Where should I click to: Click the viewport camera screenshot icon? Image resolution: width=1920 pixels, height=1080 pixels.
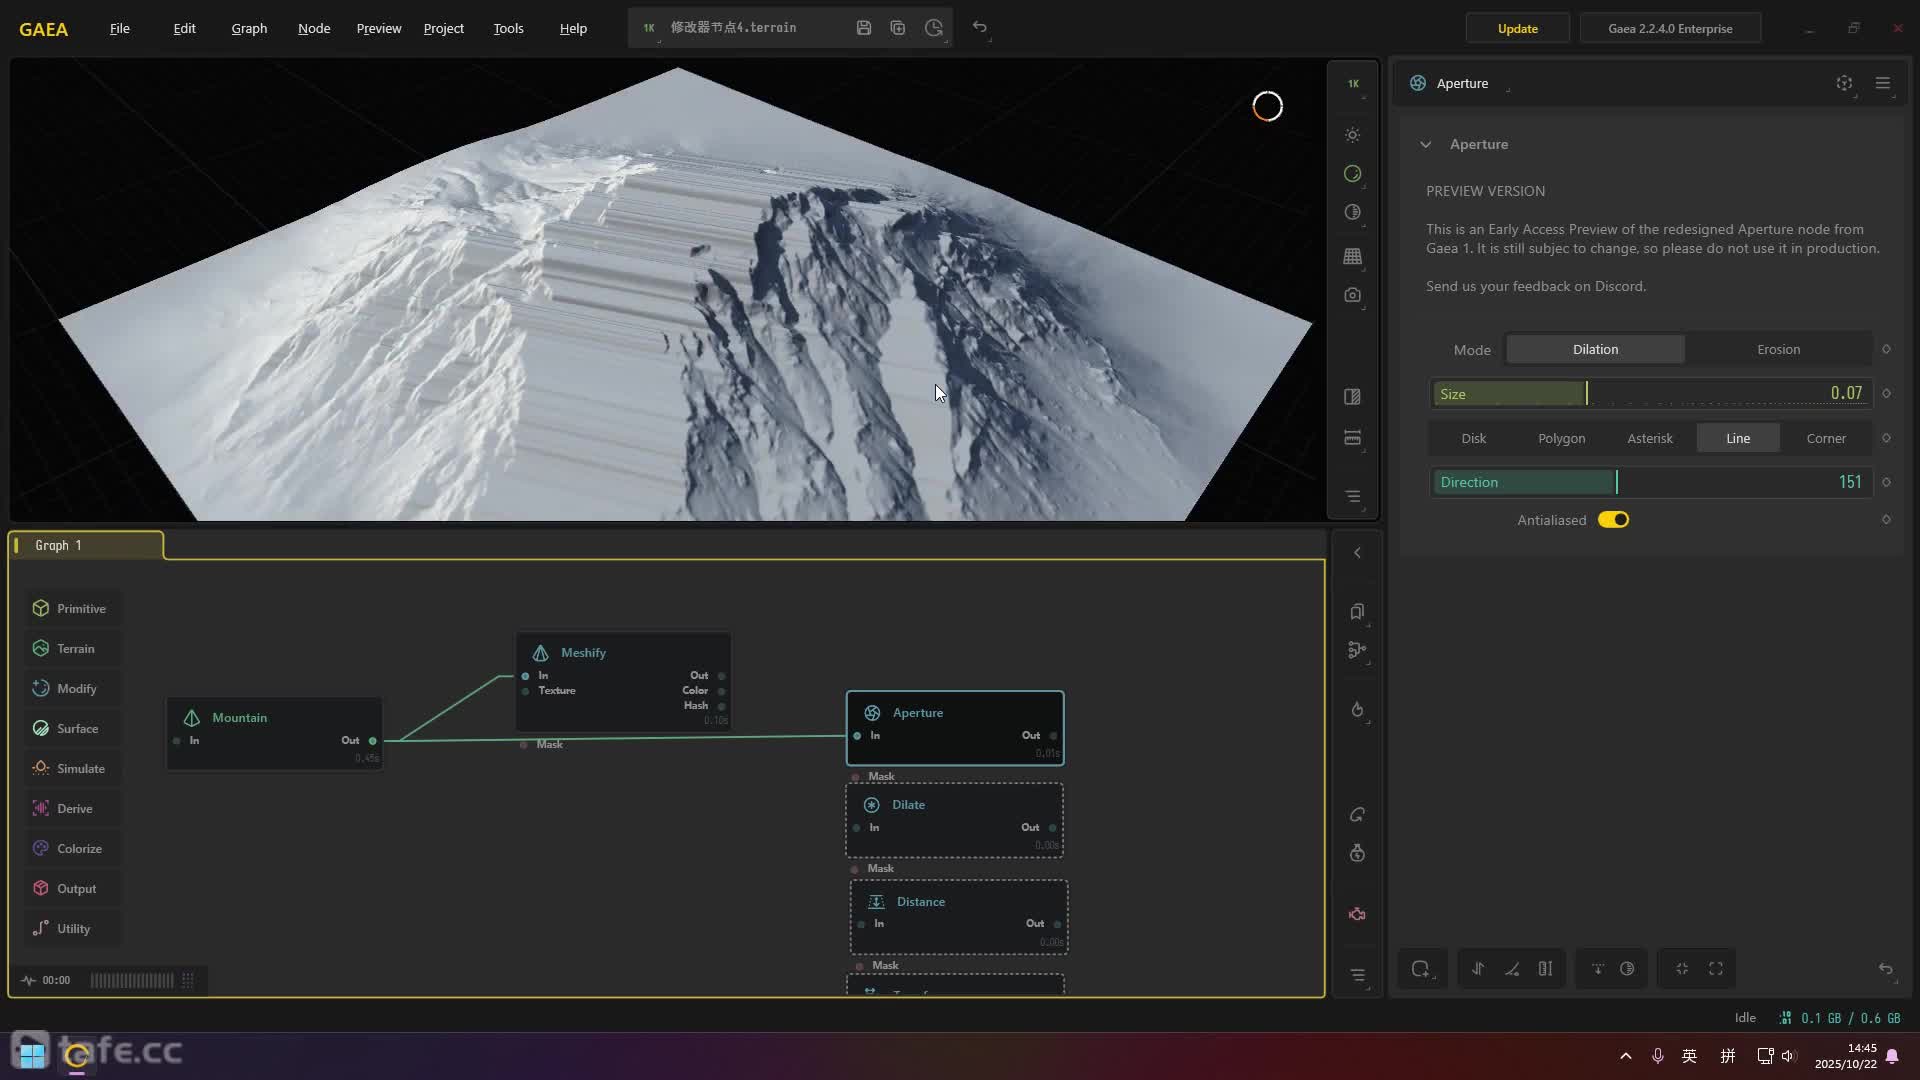tap(1353, 295)
